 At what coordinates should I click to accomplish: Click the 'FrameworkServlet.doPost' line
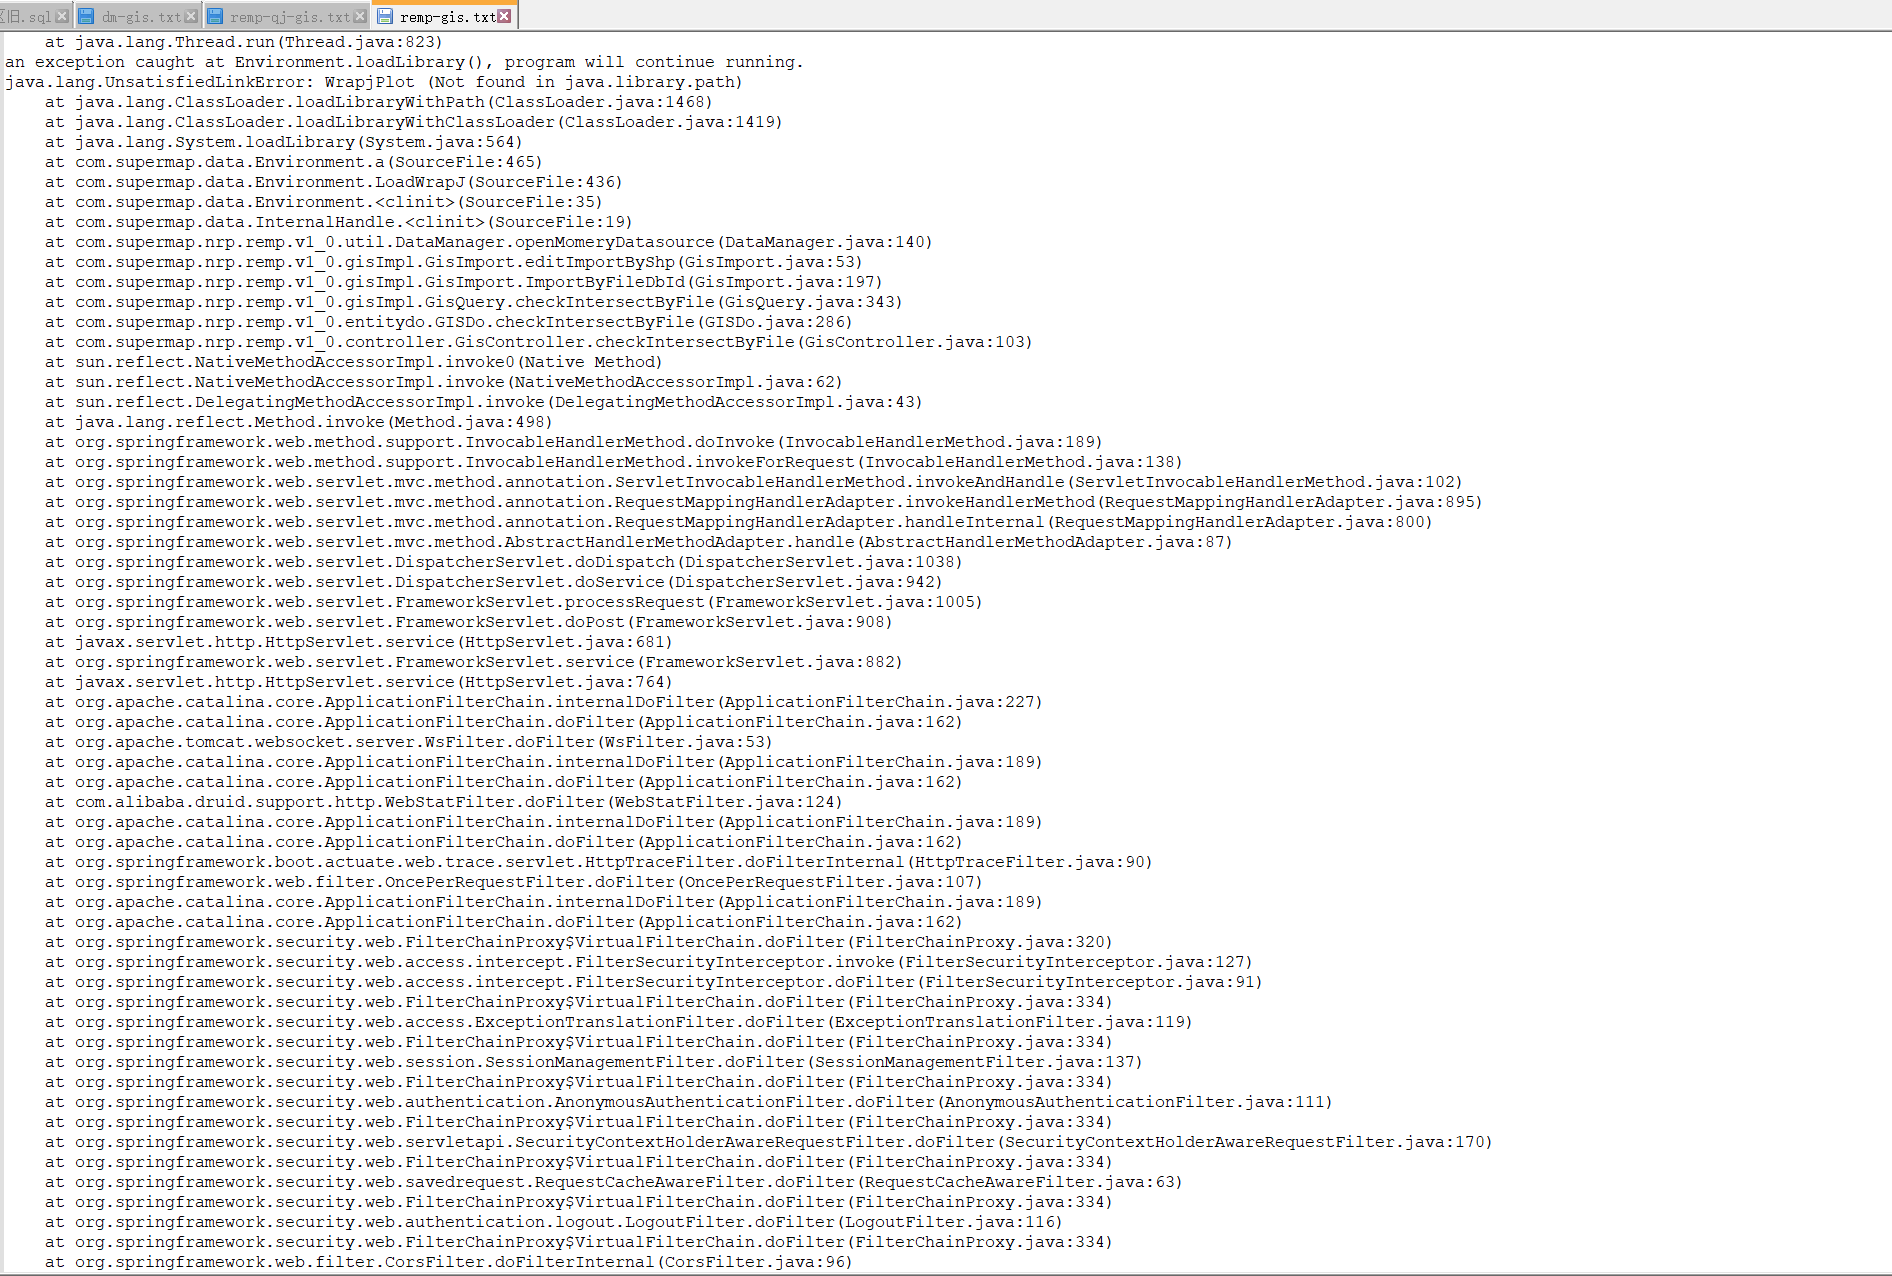click(x=469, y=622)
